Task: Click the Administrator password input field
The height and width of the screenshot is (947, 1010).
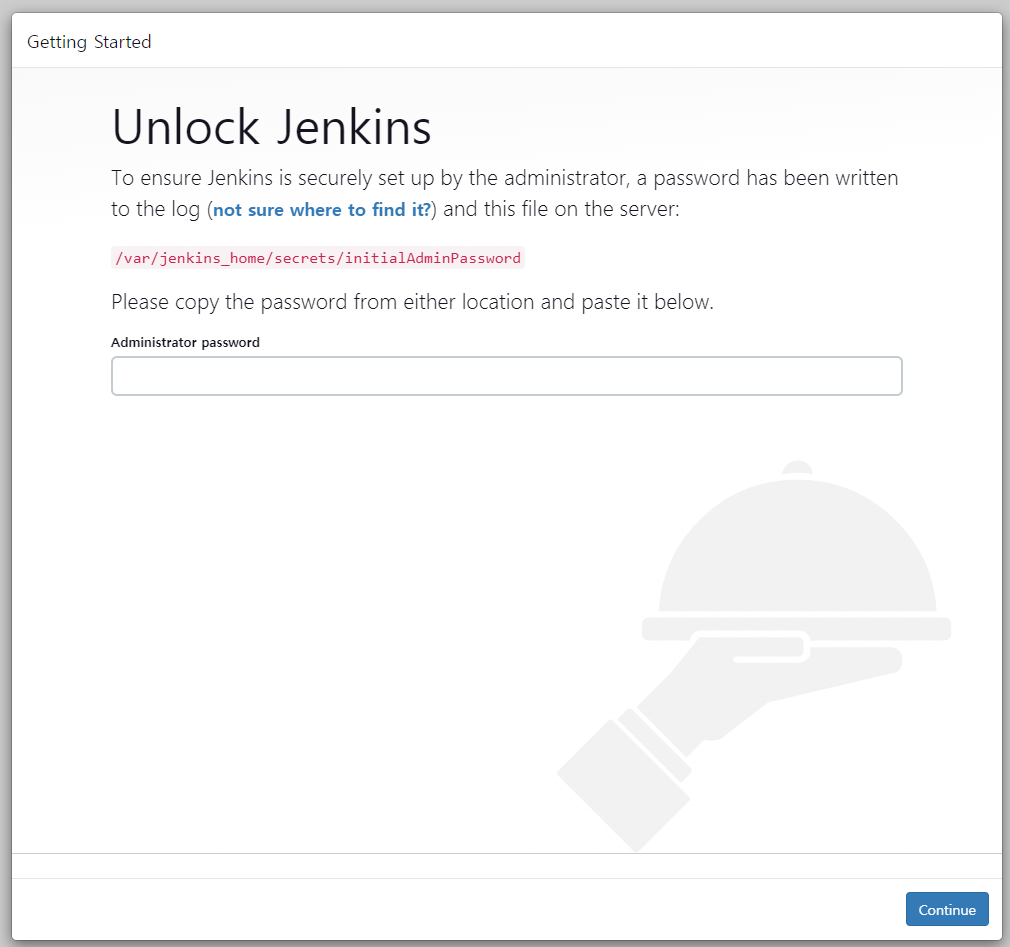Action: point(506,376)
